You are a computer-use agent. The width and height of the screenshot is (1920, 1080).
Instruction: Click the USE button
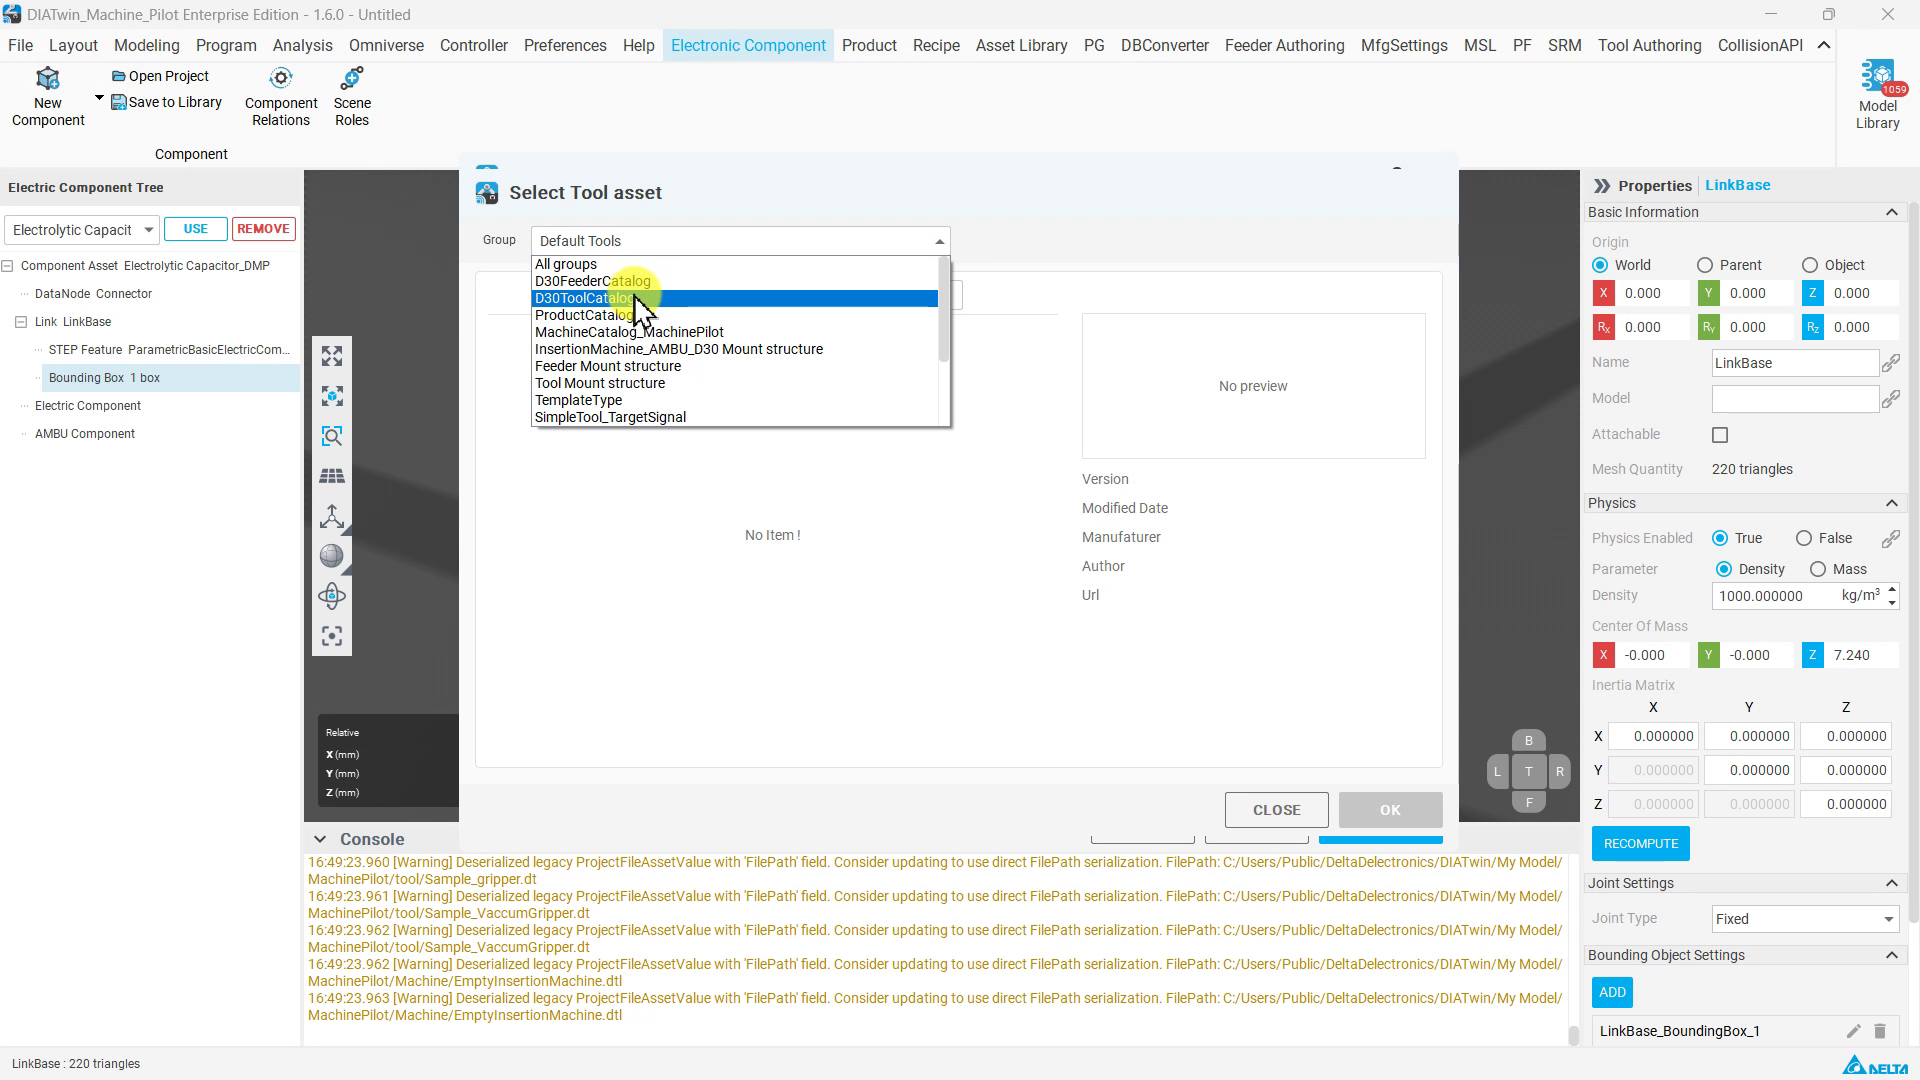[x=196, y=229]
